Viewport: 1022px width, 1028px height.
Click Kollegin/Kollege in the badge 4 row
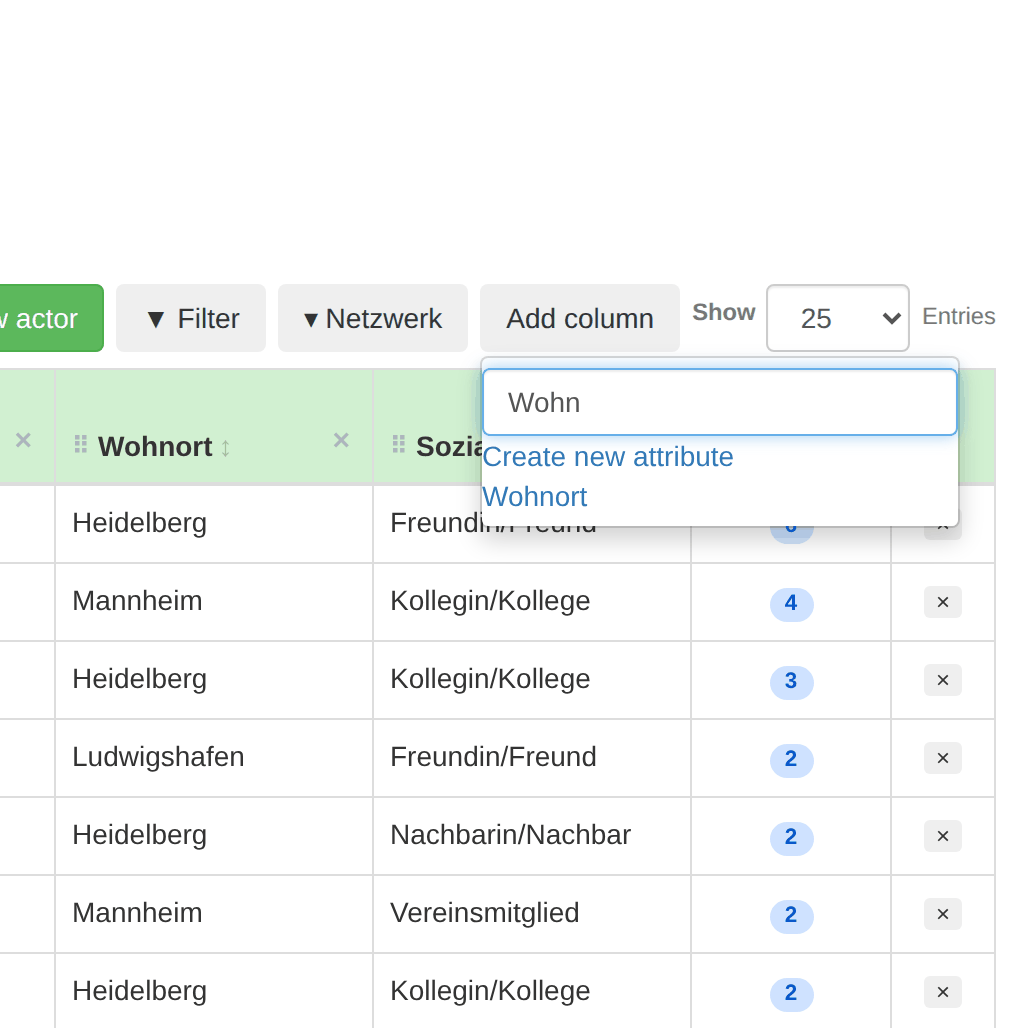[490, 601]
